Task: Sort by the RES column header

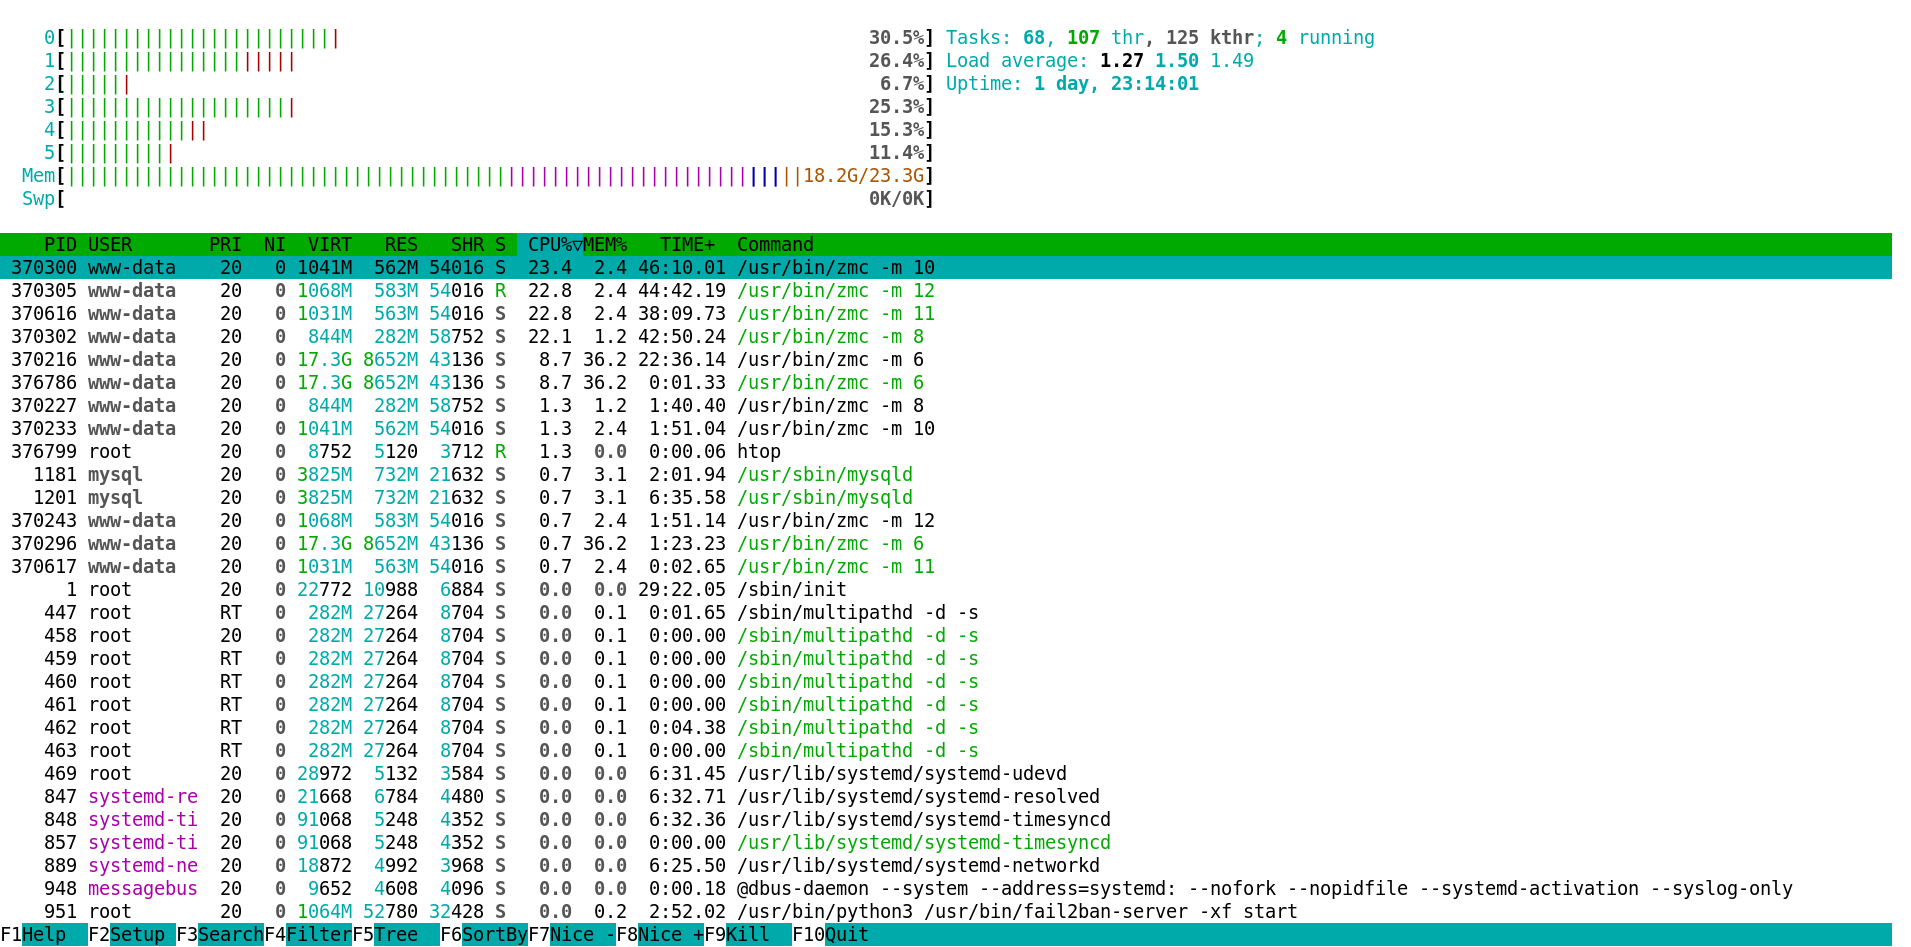Action: [401, 245]
